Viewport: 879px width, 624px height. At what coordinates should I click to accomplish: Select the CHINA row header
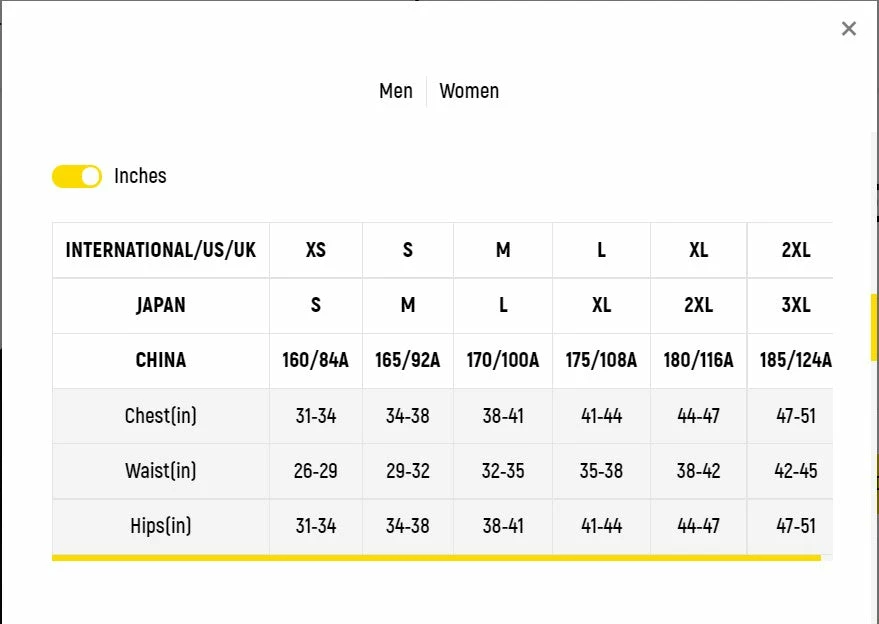(161, 360)
